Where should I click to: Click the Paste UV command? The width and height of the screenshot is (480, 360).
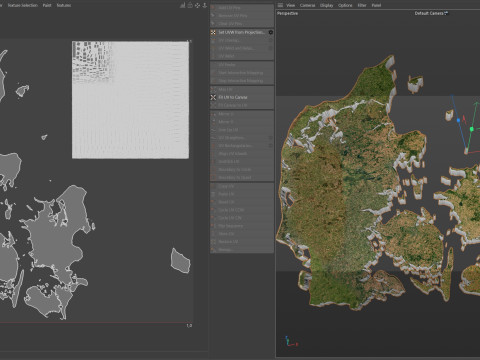242,194
